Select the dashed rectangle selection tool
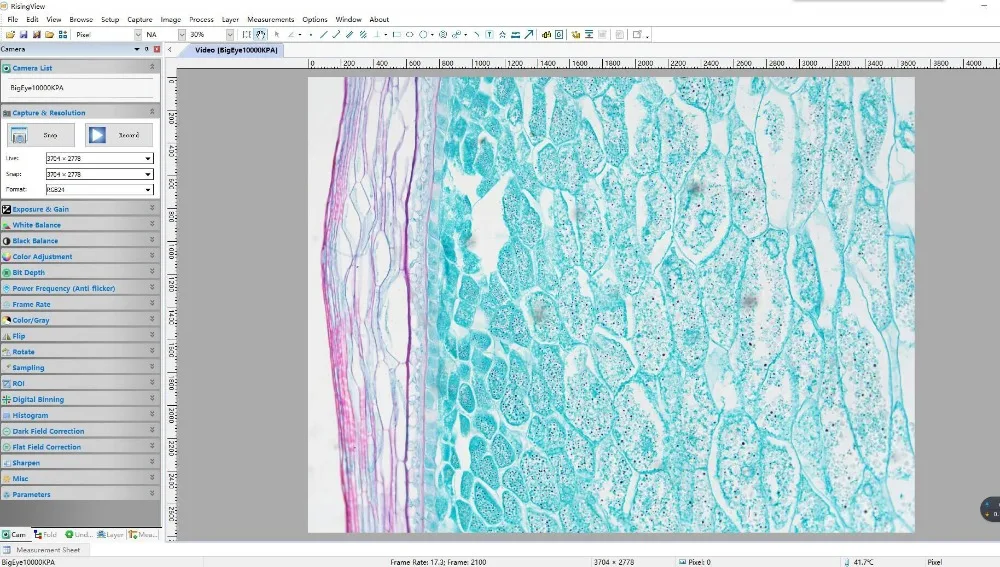This screenshot has height=567, width=1000. (247, 34)
